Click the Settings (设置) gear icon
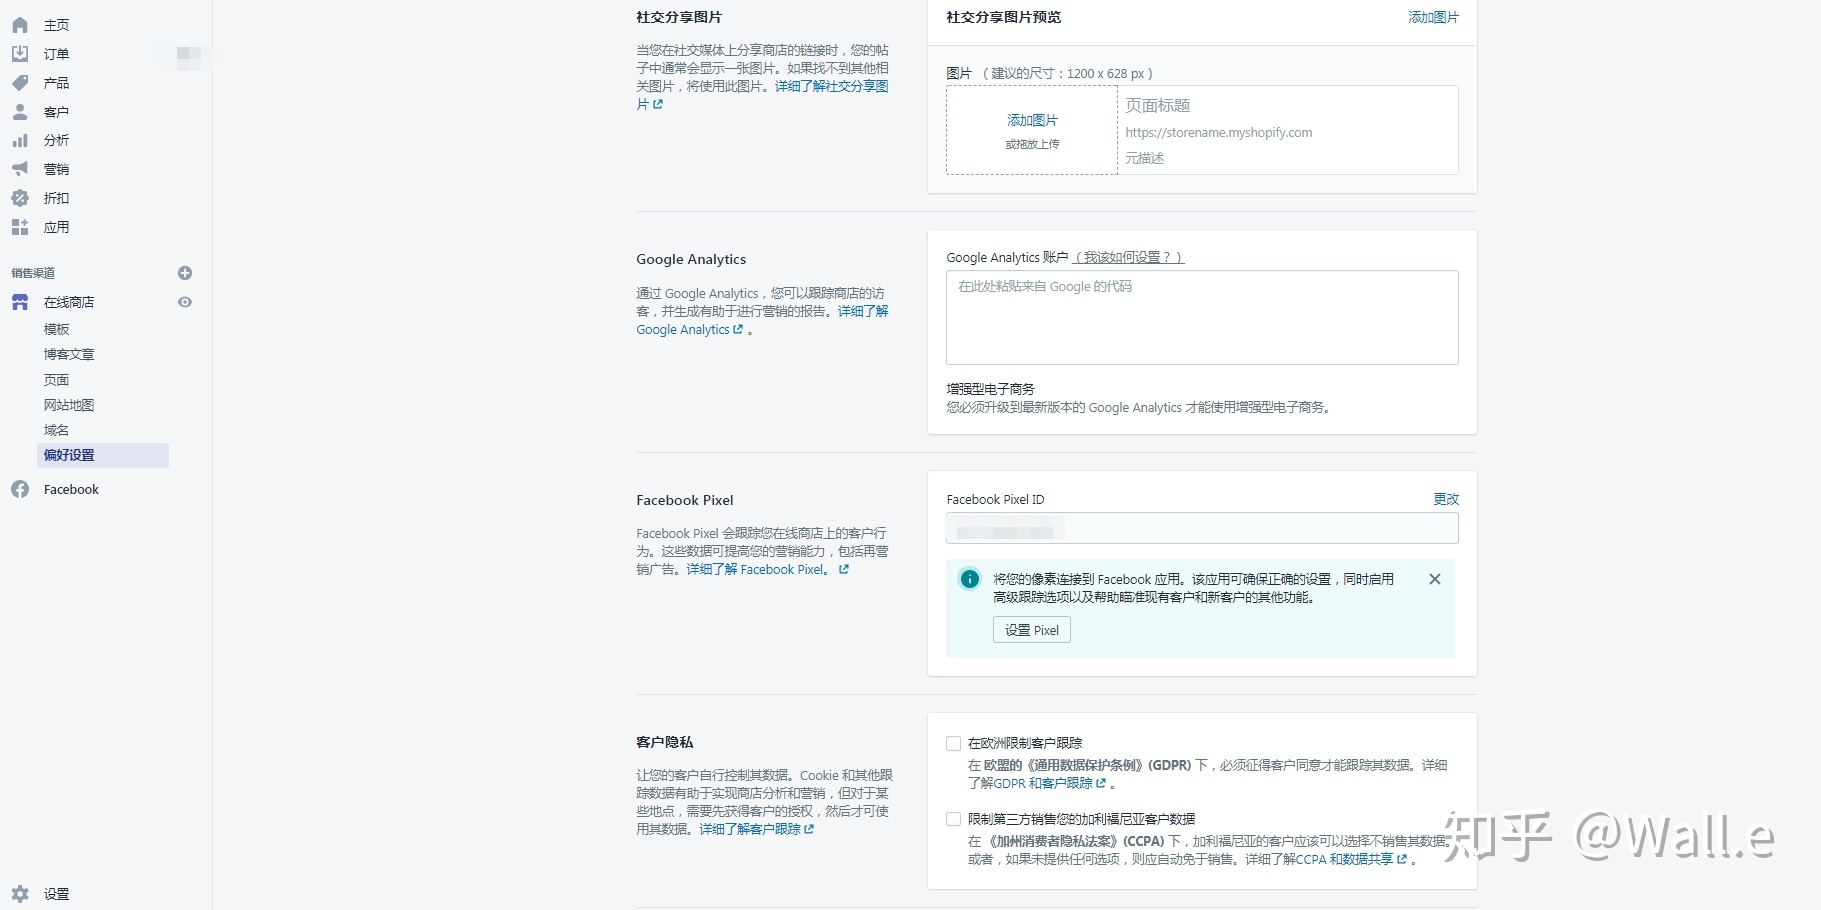This screenshot has height=910, width=1821. 20,894
